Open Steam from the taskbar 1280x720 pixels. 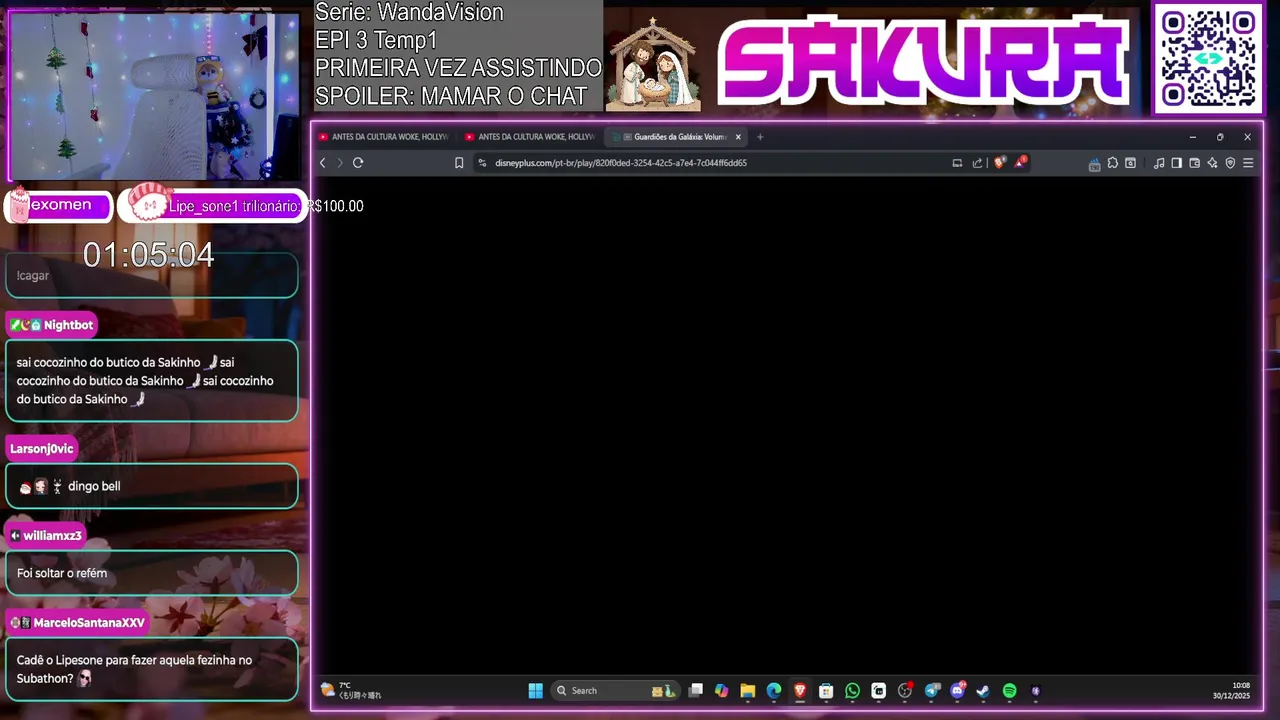(x=983, y=691)
